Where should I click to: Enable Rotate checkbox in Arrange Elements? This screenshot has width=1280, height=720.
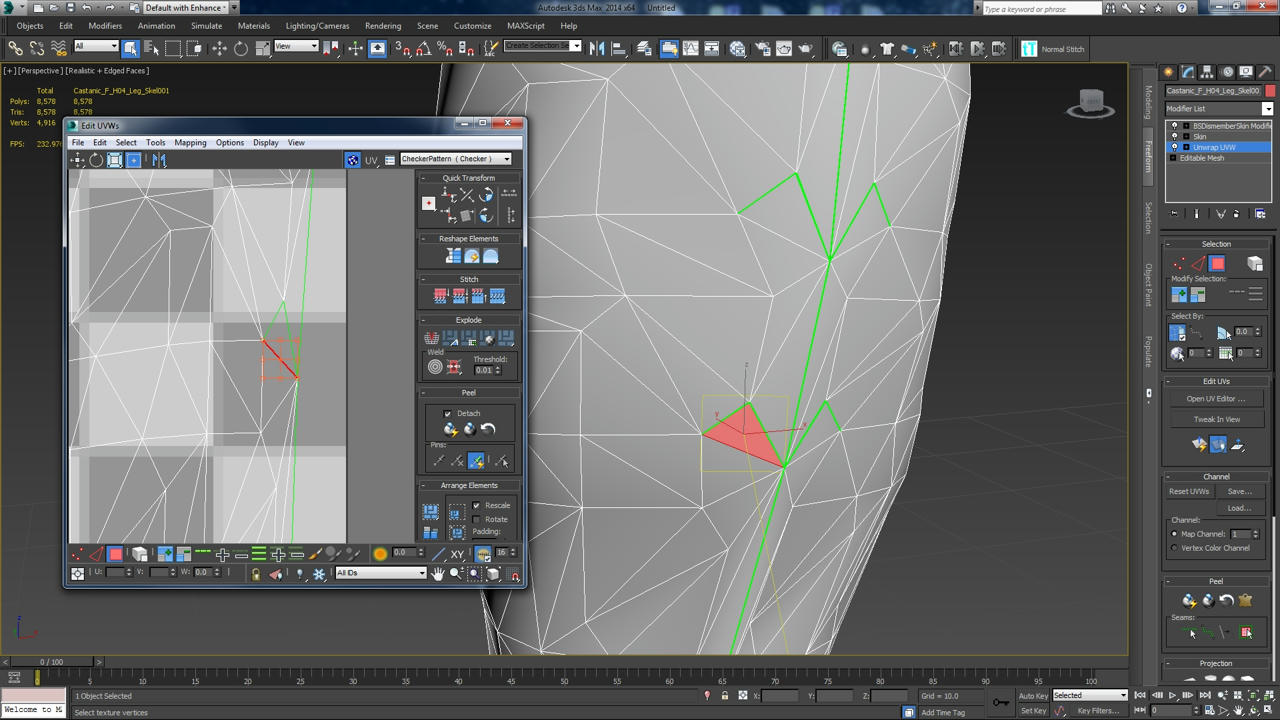pos(476,519)
